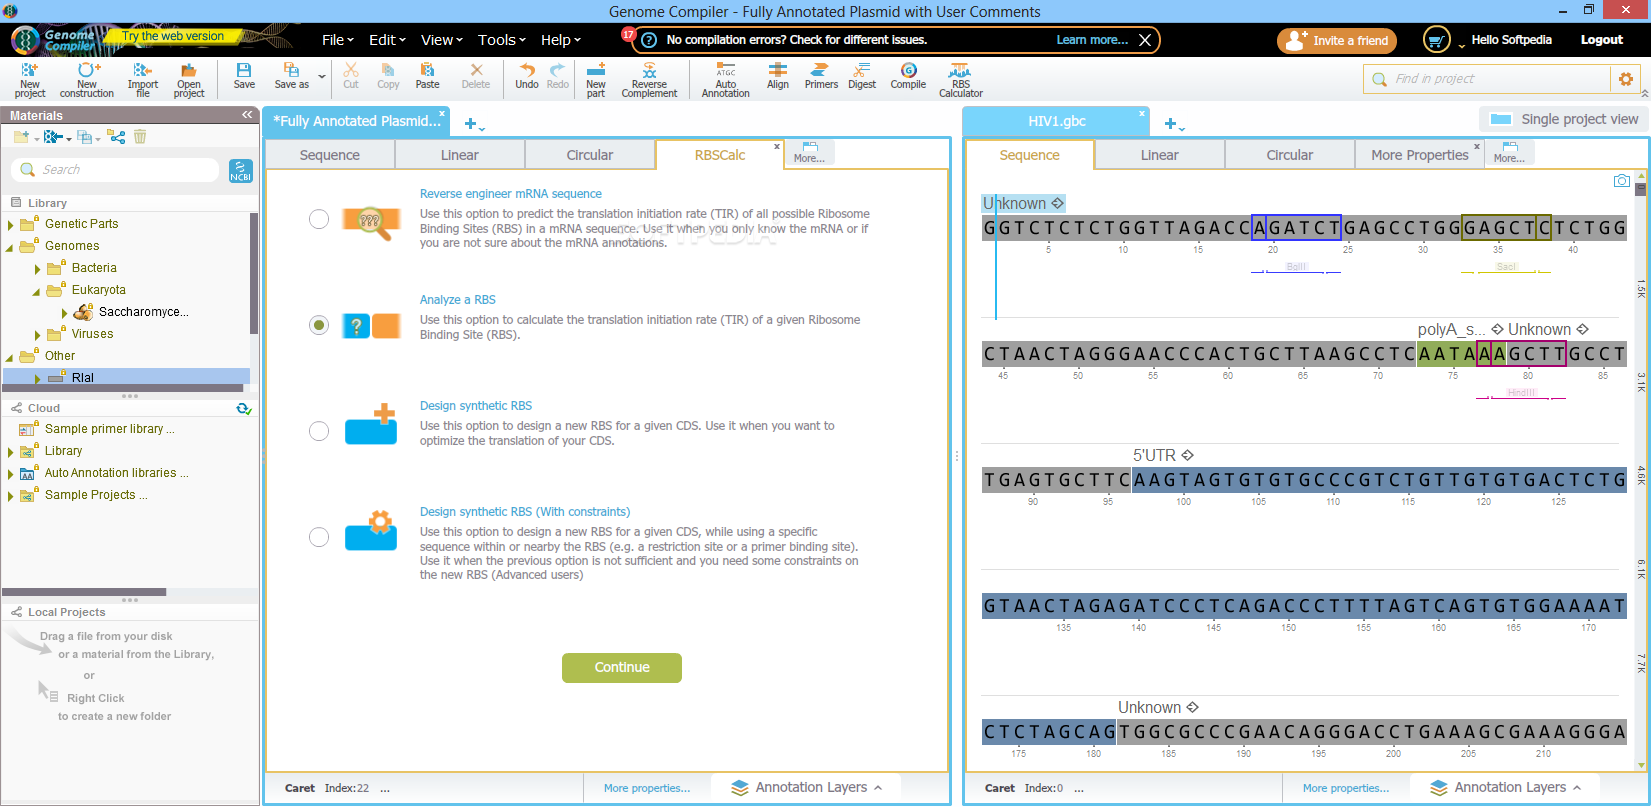This screenshot has width=1651, height=807.
Task: Click the Materials delete trash icon
Action: pyautogui.click(x=140, y=137)
